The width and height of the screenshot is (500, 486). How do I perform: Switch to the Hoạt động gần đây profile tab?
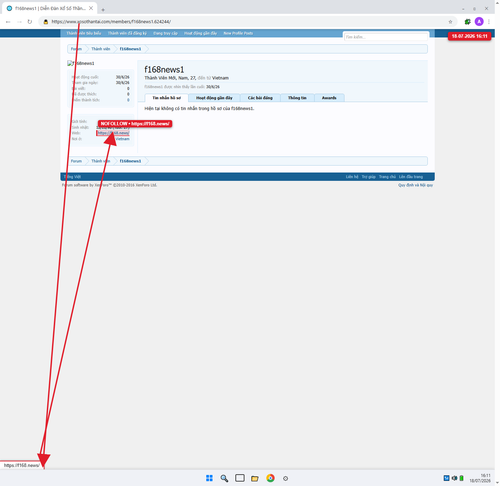(x=214, y=98)
